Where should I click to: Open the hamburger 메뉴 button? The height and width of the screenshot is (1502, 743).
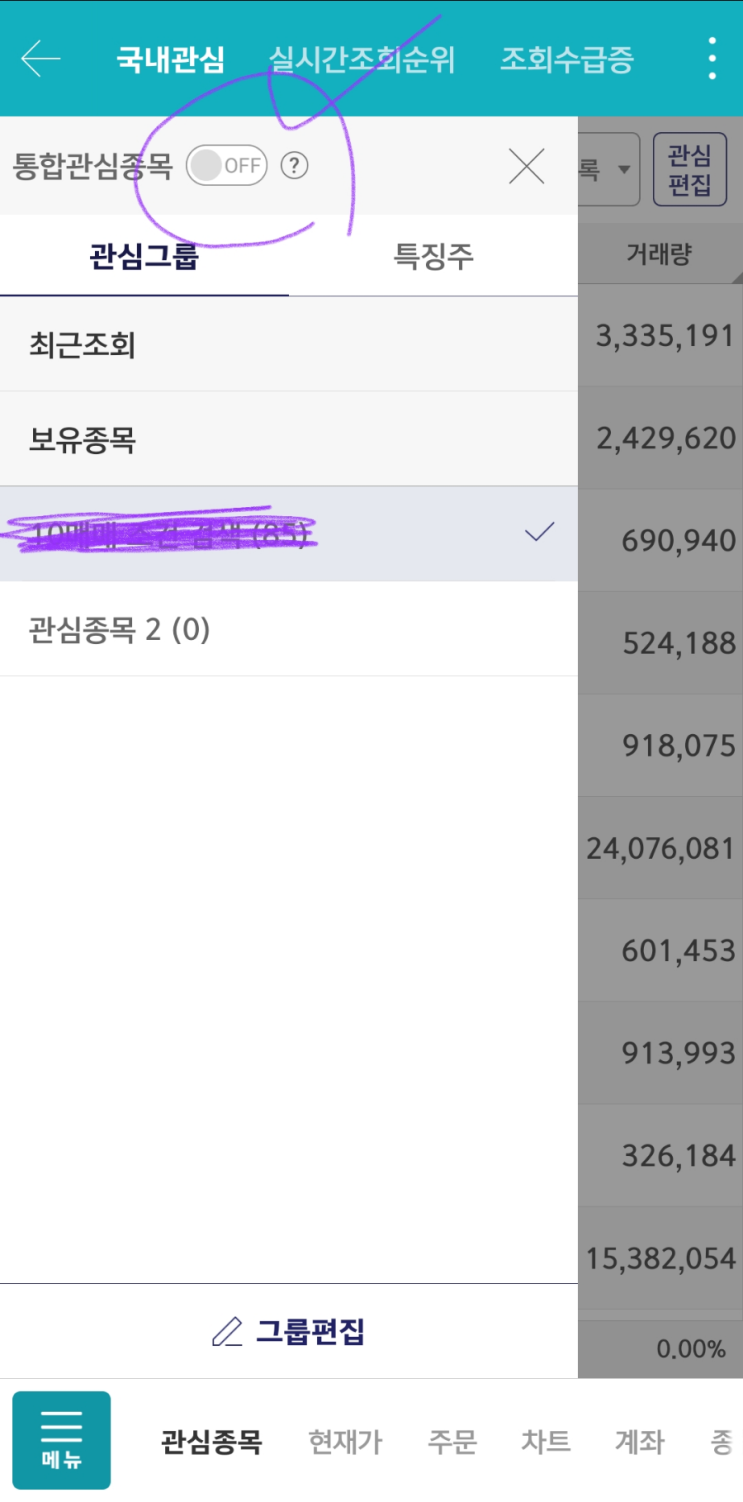pyautogui.click(x=61, y=1440)
